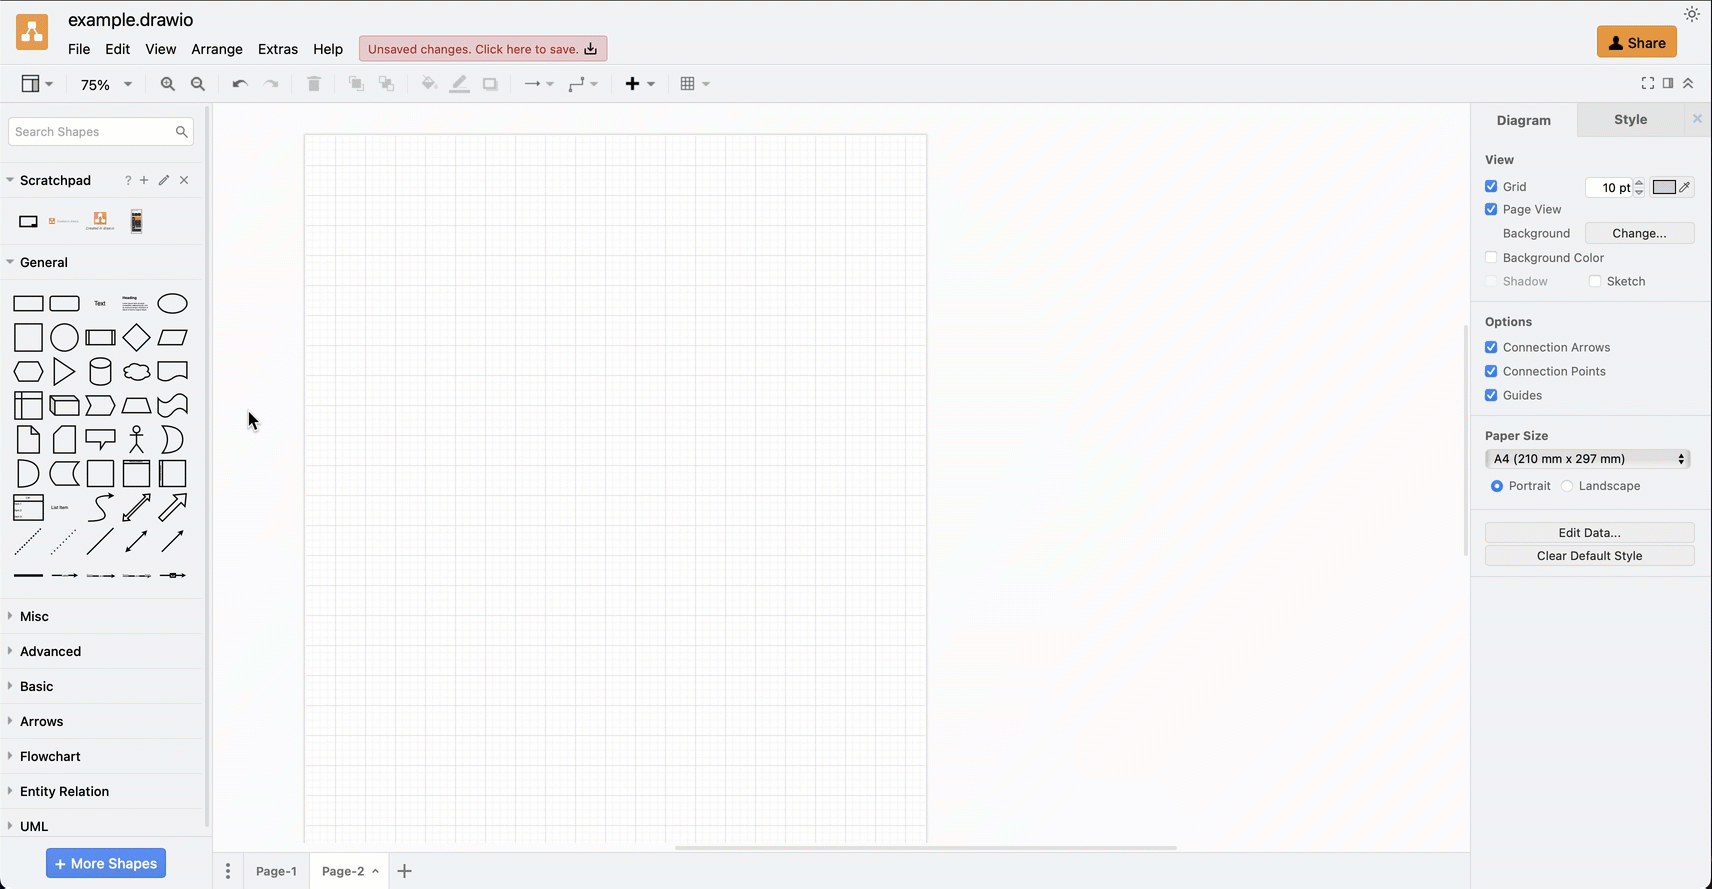Click the Edit Data... button
This screenshot has width=1712, height=889.
tap(1589, 532)
